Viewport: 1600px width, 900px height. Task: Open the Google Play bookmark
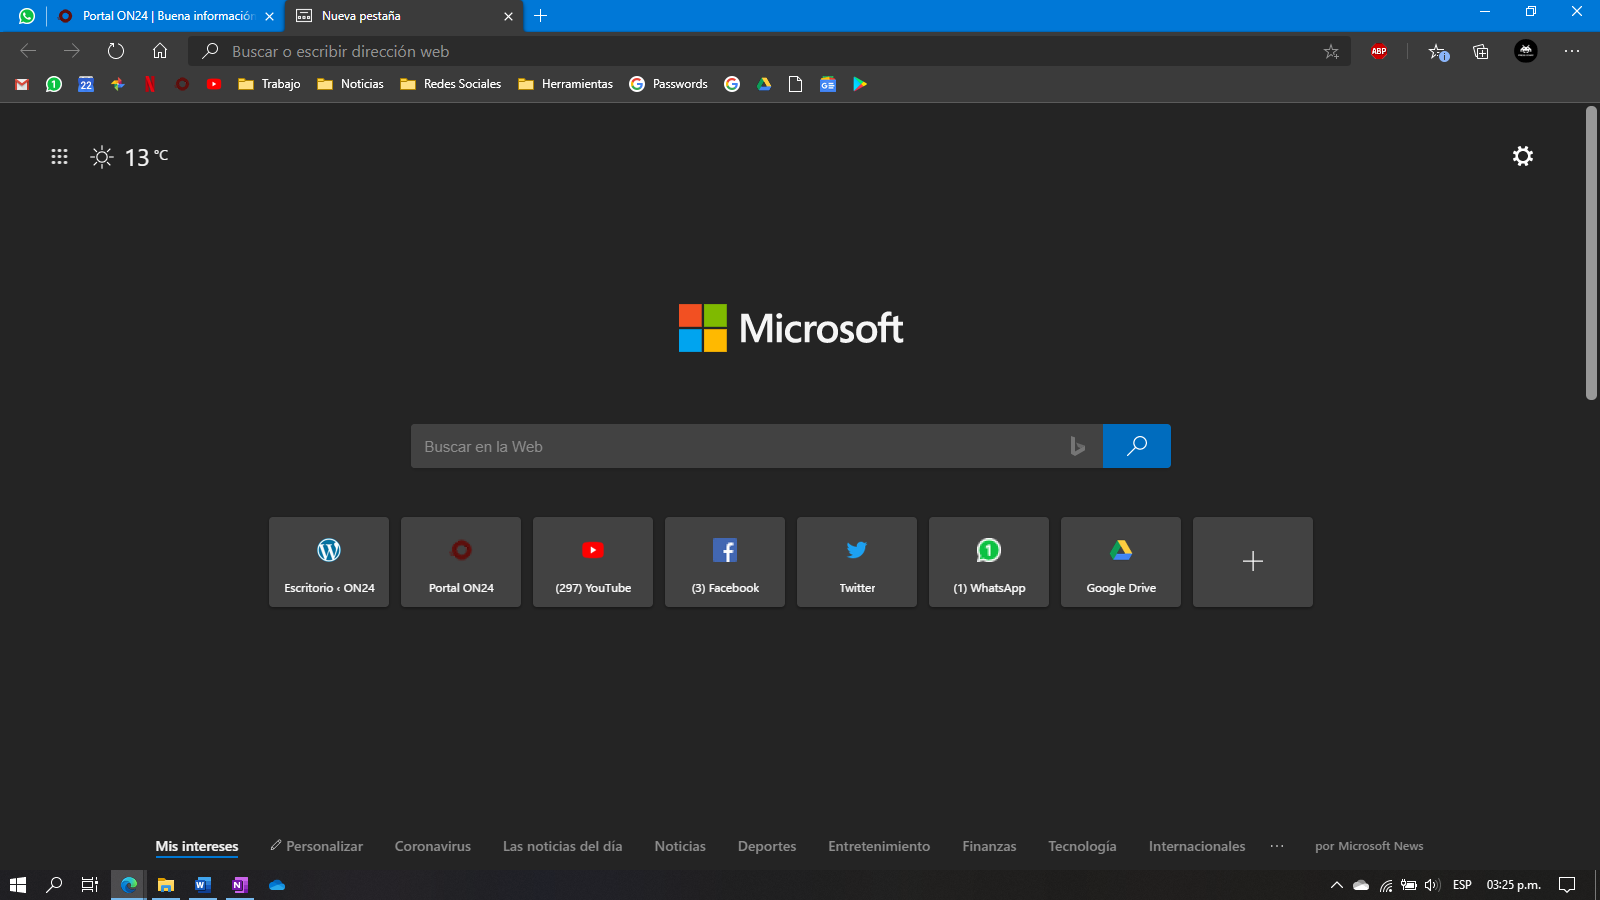(x=860, y=84)
